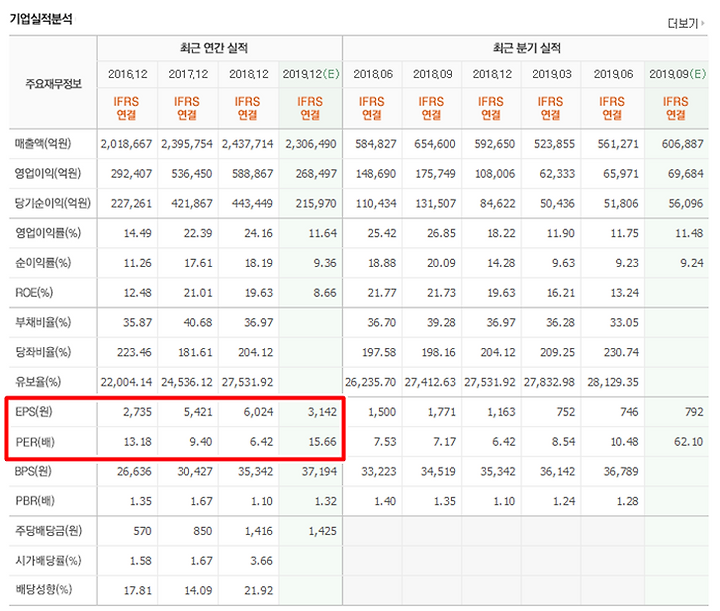Click the sales value 2,018,667
The height and width of the screenshot is (611, 720).
coord(126,144)
